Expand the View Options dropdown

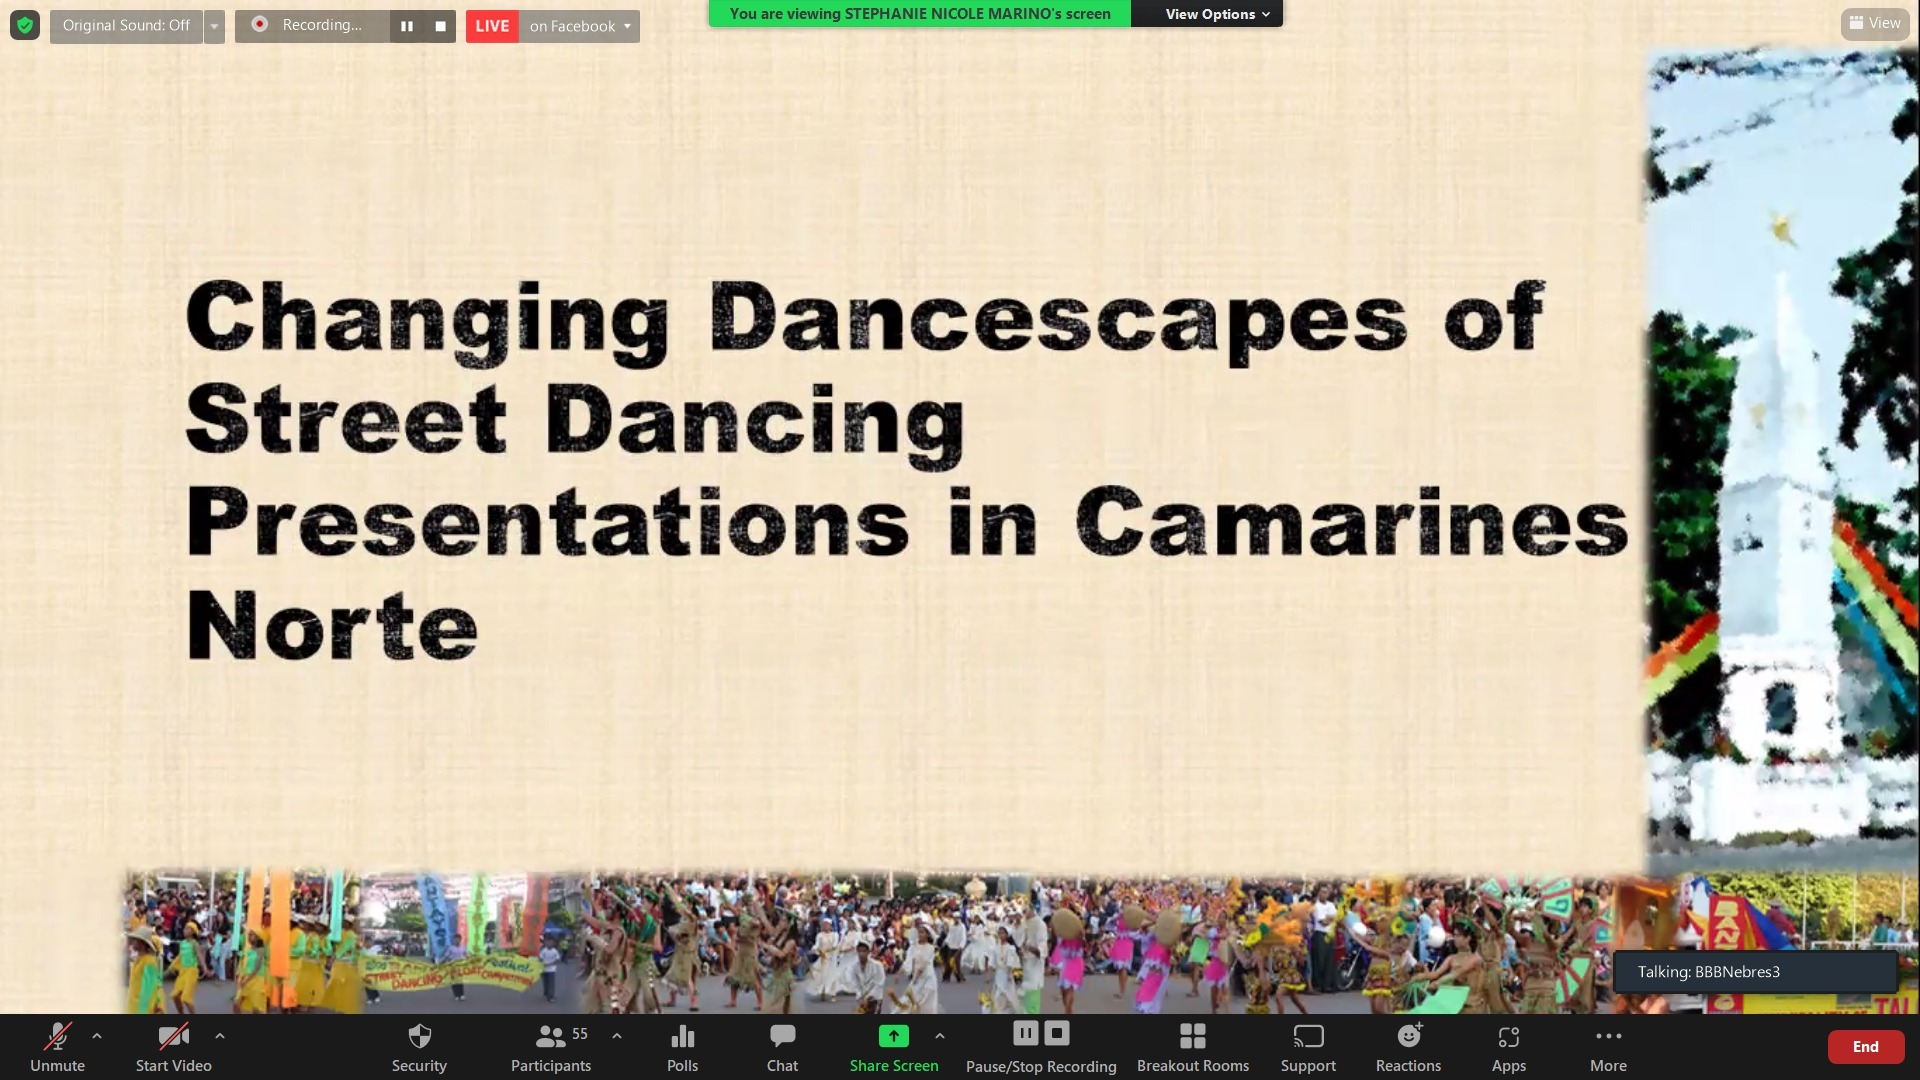(x=1216, y=14)
